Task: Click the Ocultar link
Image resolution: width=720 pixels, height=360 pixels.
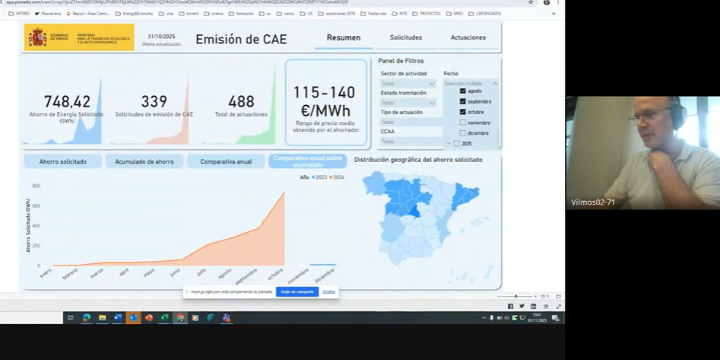Action: point(329,292)
